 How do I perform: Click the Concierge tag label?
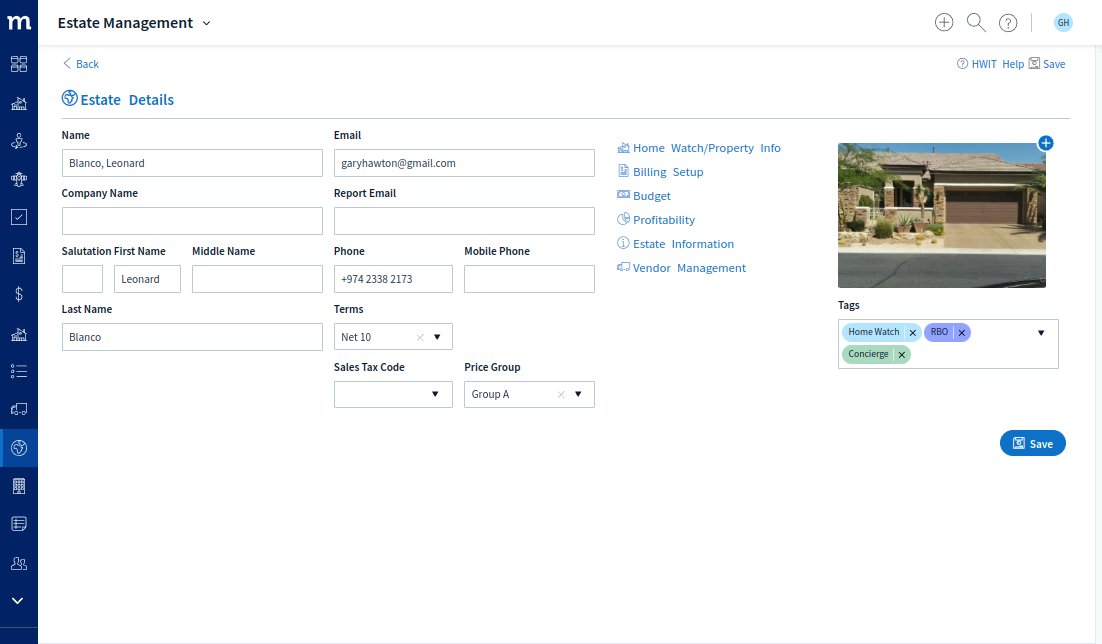pyautogui.click(x=868, y=354)
